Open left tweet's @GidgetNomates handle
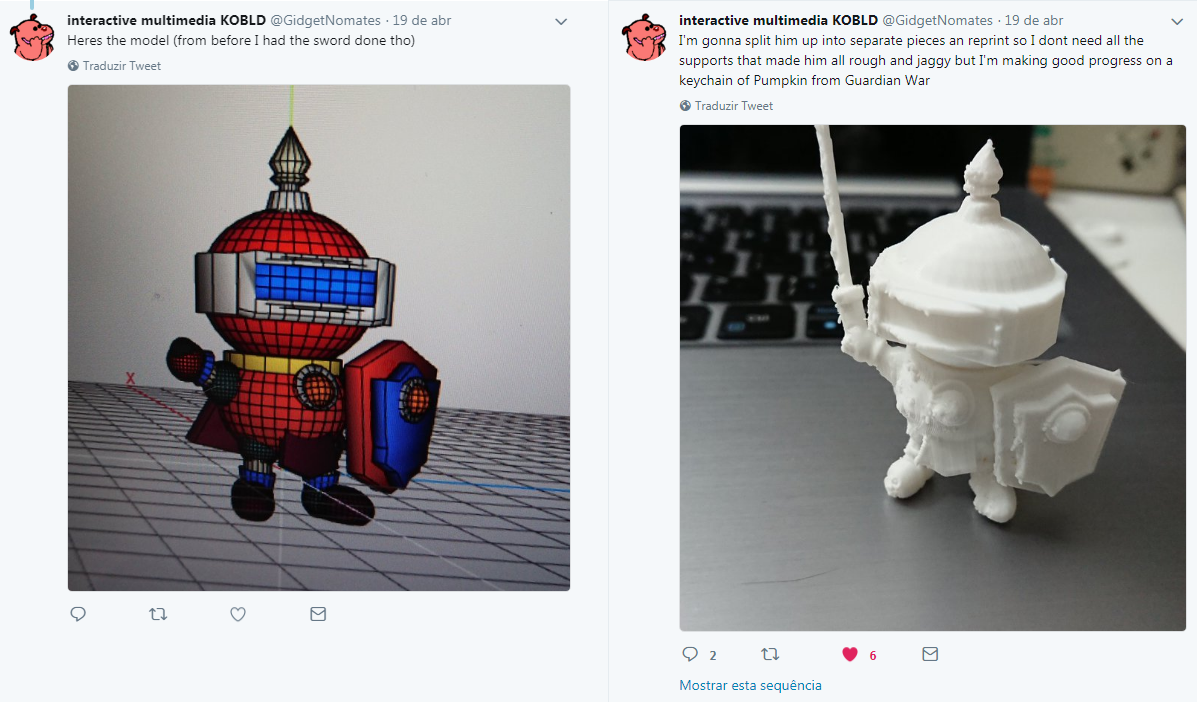 (325, 21)
